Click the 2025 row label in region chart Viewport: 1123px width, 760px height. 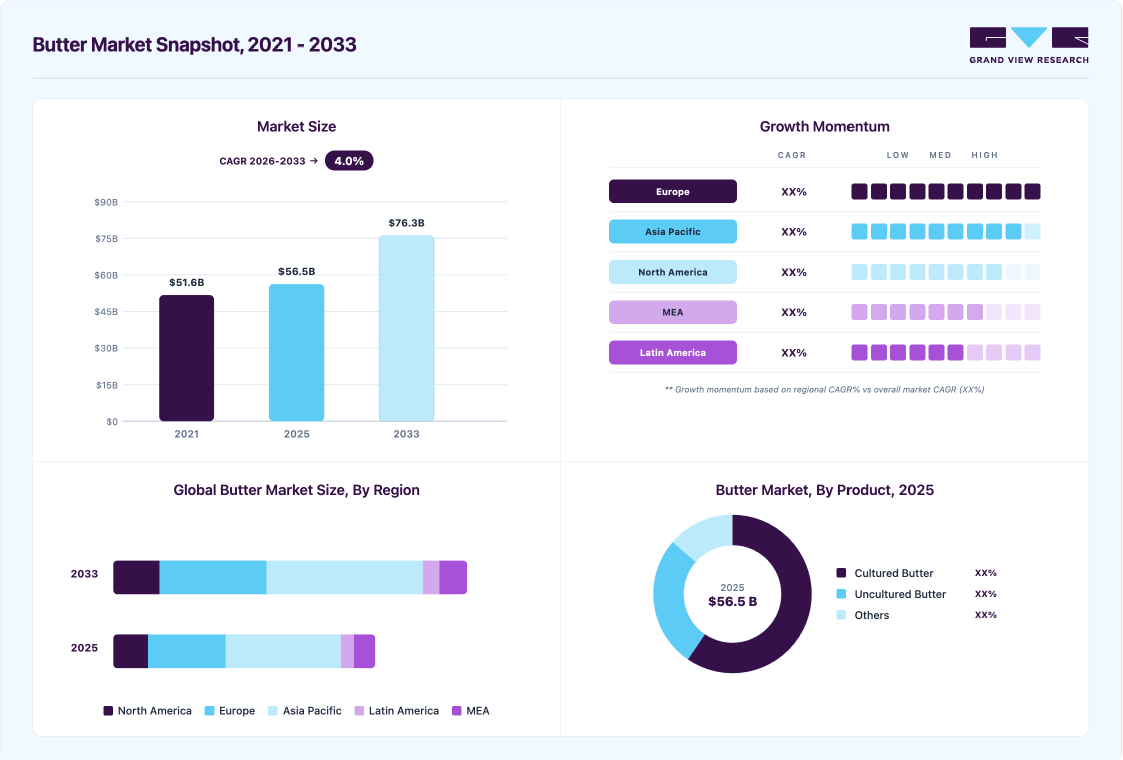(85, 648)
